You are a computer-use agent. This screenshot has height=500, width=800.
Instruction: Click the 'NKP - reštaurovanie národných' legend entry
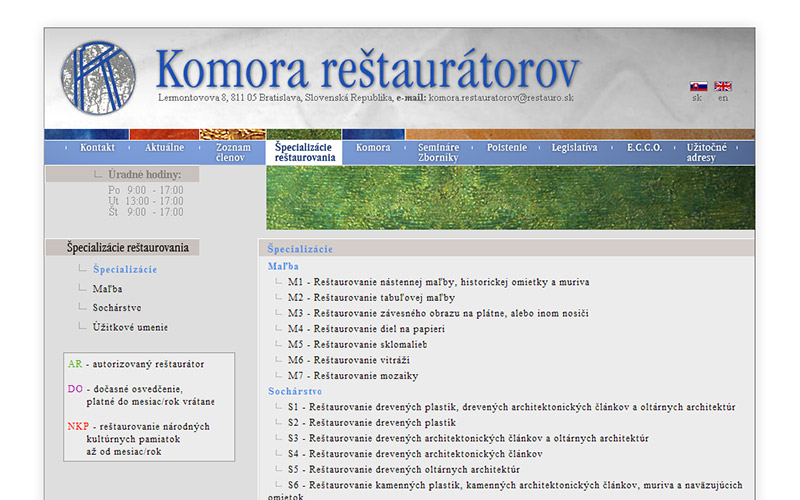[x=138, y=439]
